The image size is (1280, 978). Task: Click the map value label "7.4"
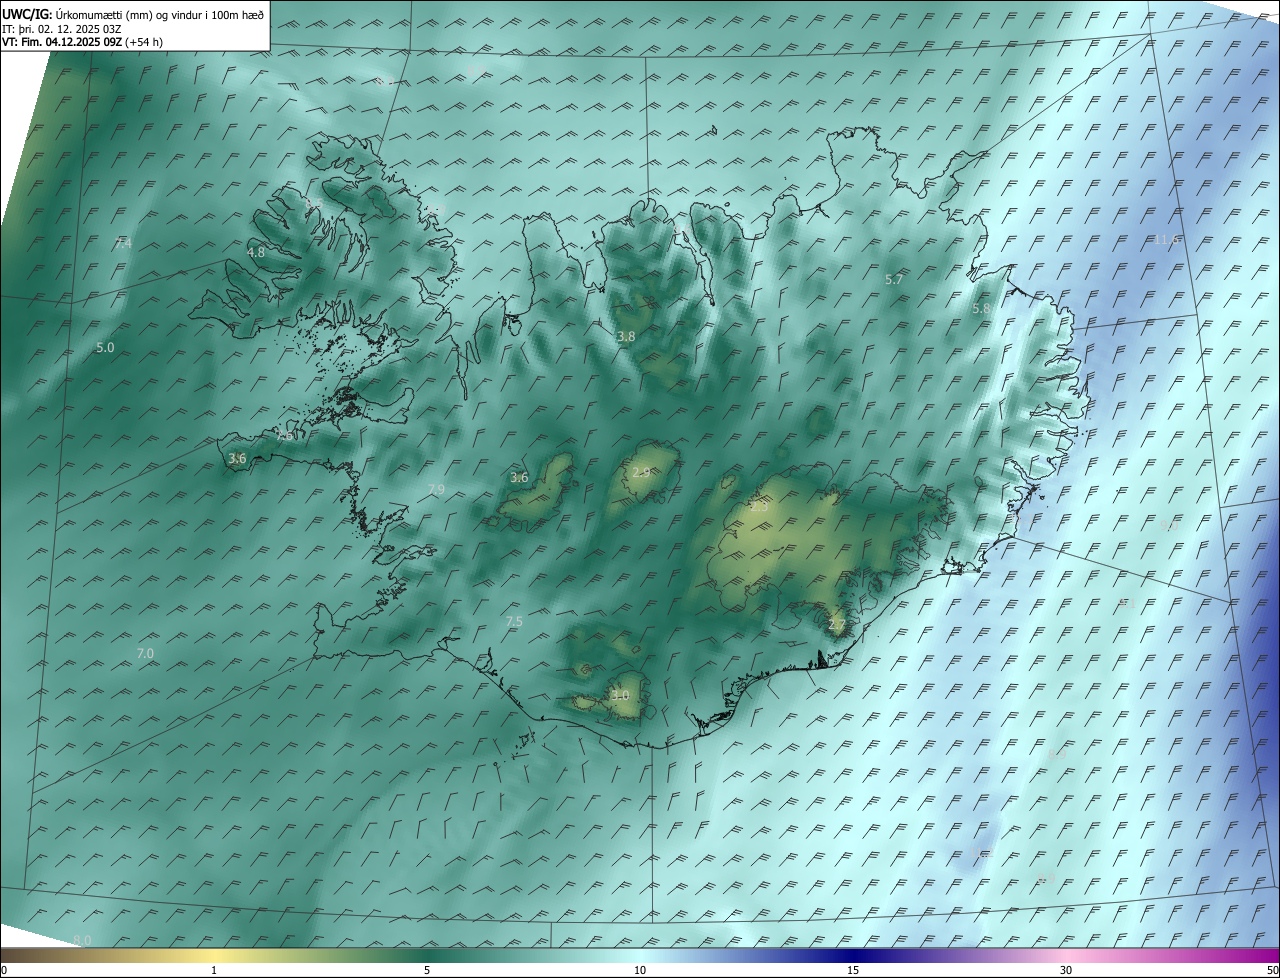[x=123, y=243]
